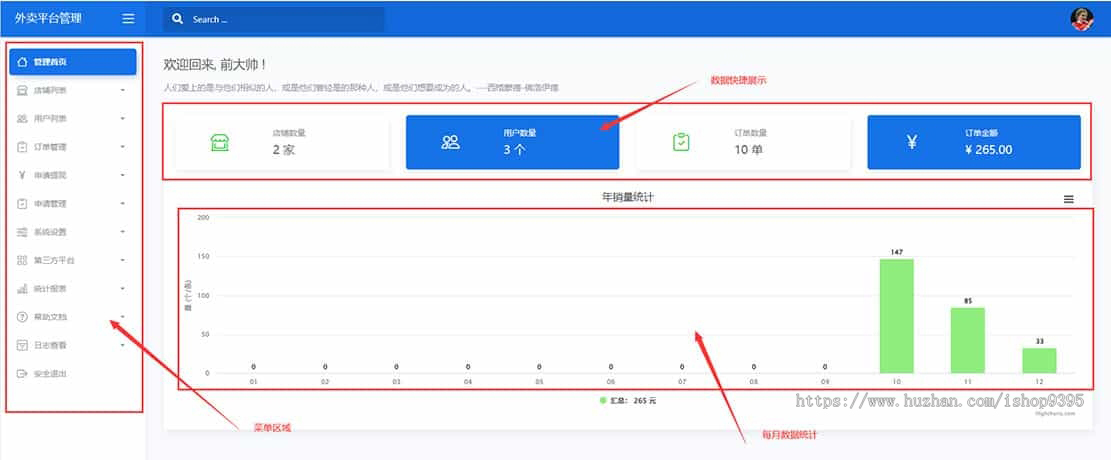Select the '3 个' user count value
The image size is (1111, 460).
point(514,150)
